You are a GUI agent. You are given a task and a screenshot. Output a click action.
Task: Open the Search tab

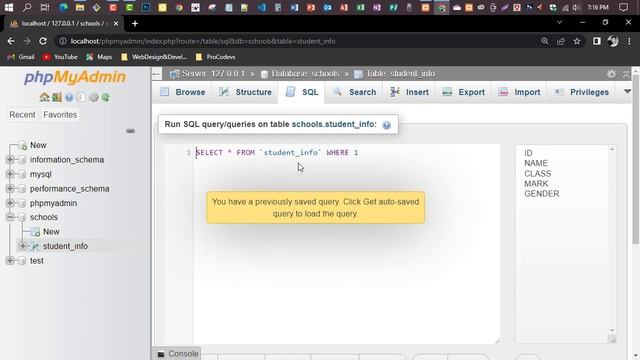click(x=354, y=92)
